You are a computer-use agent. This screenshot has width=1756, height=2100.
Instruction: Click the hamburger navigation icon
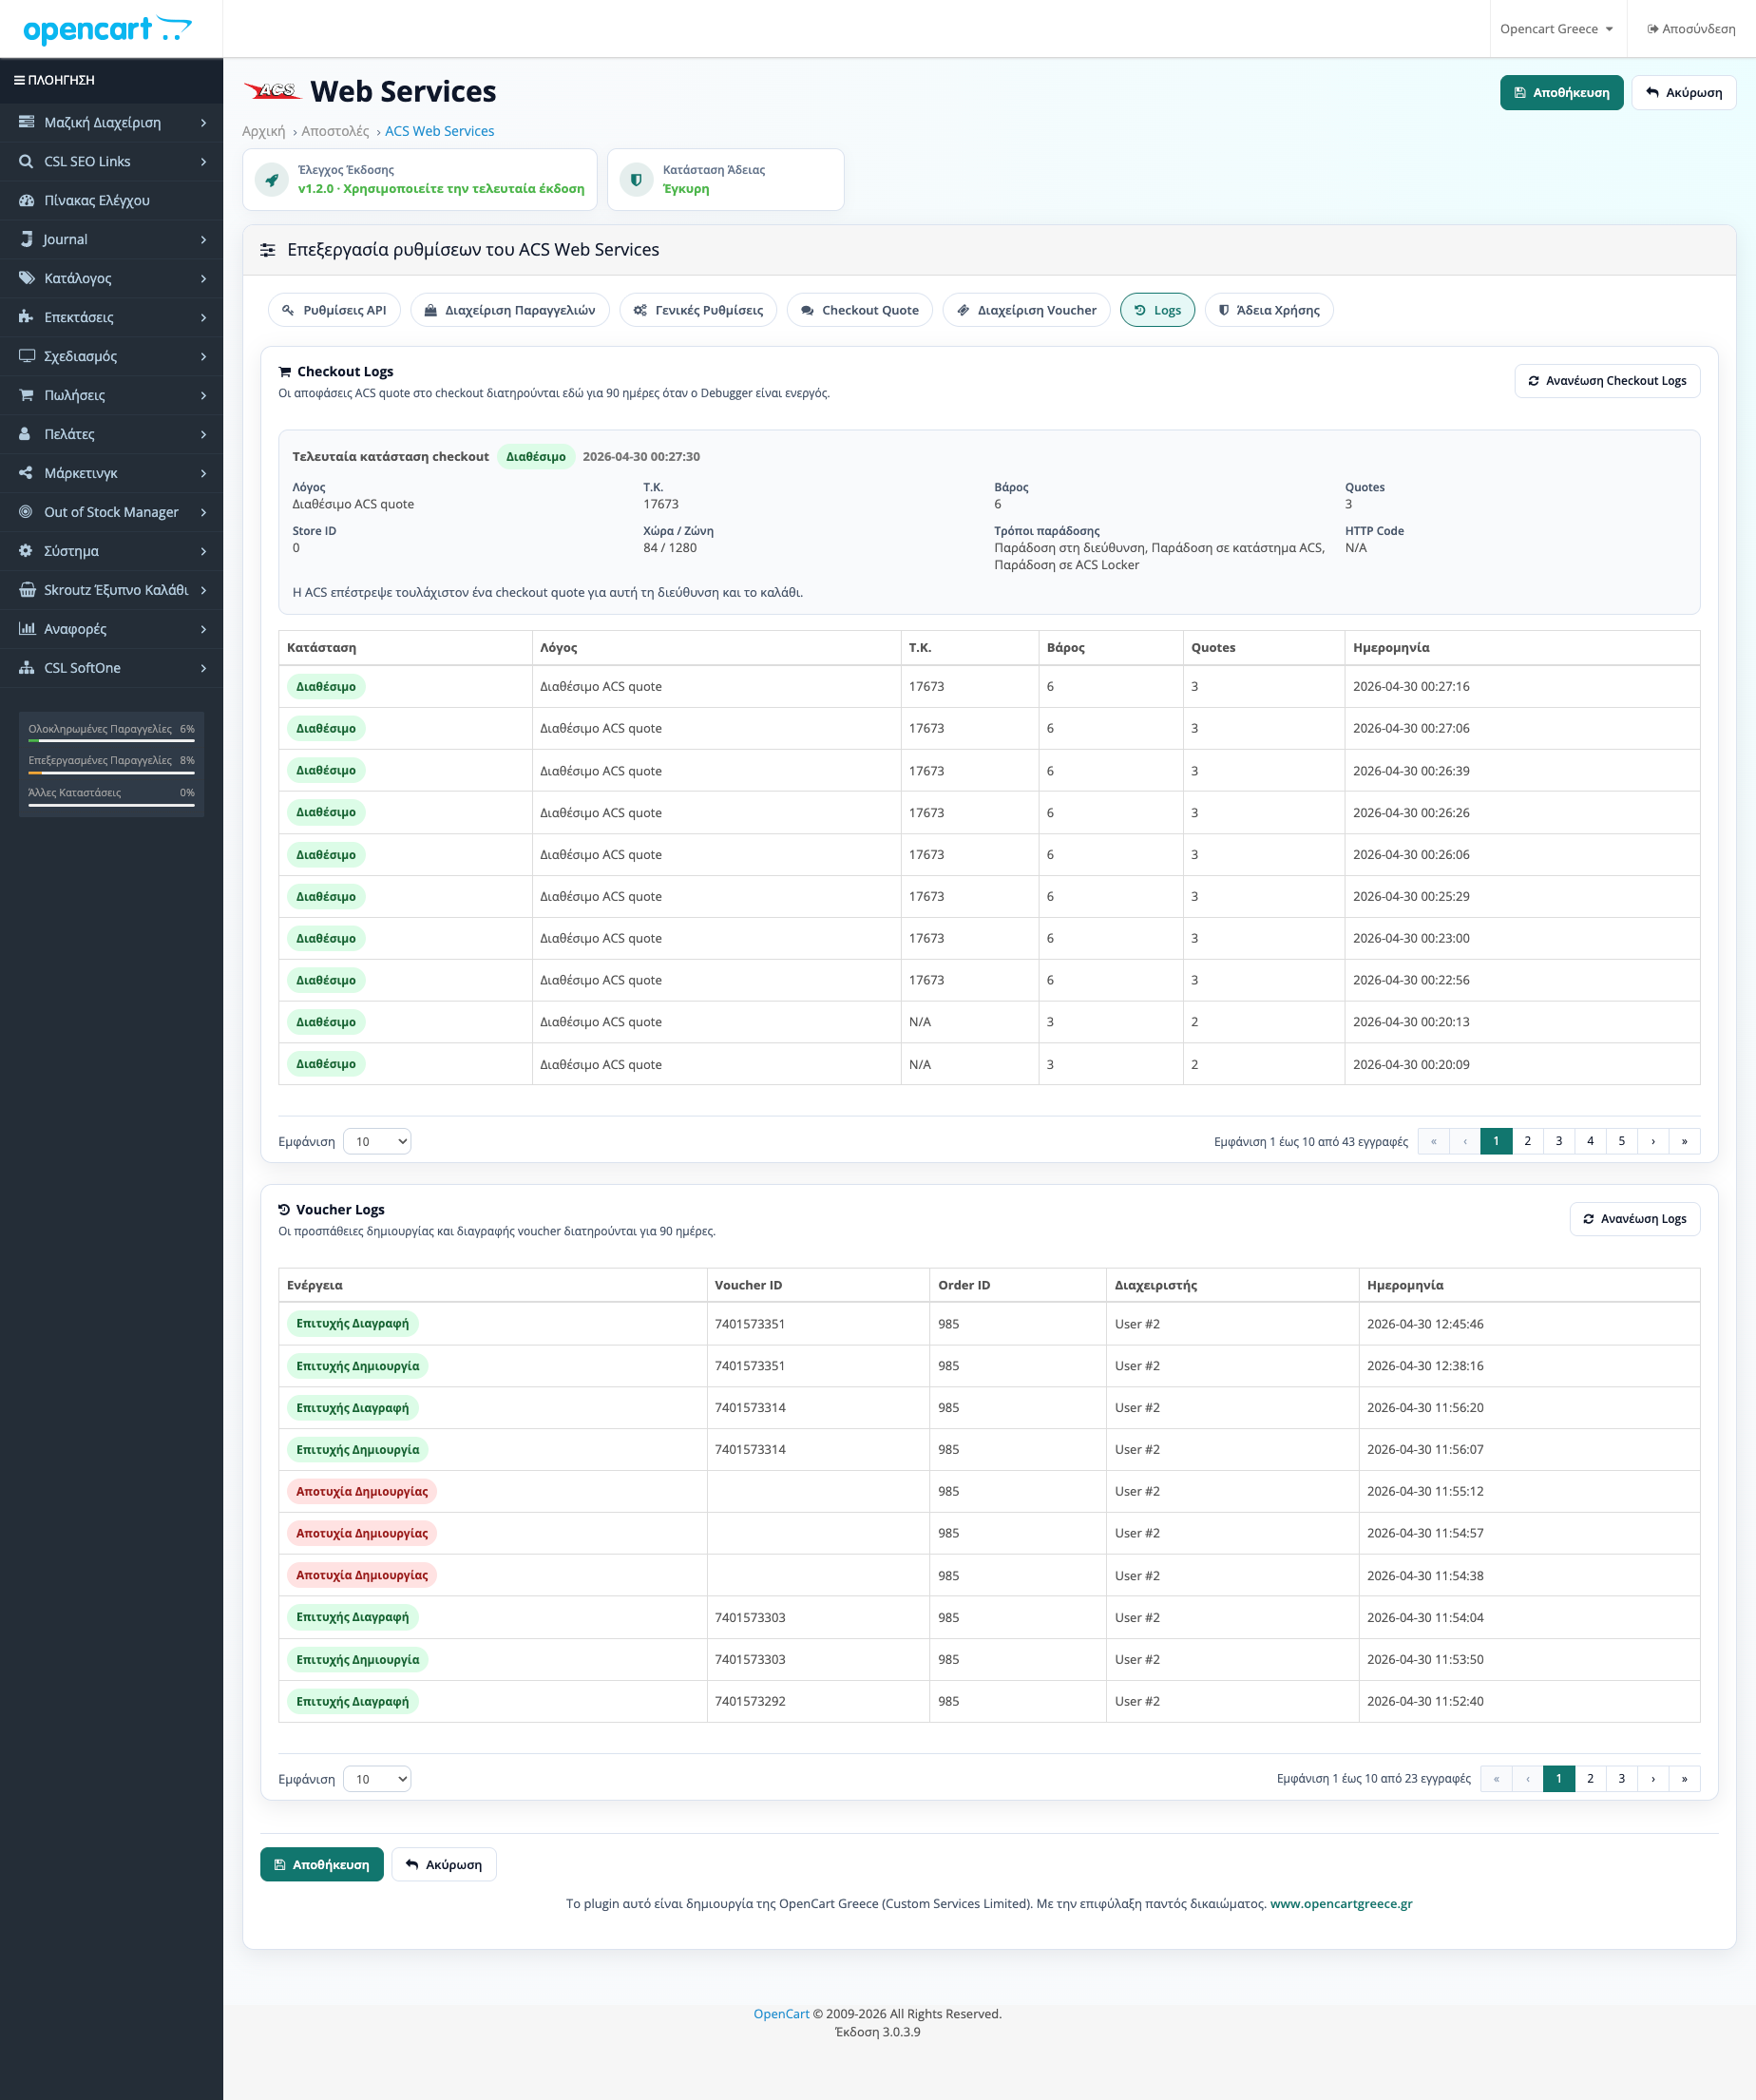click(x=19, y=80)
